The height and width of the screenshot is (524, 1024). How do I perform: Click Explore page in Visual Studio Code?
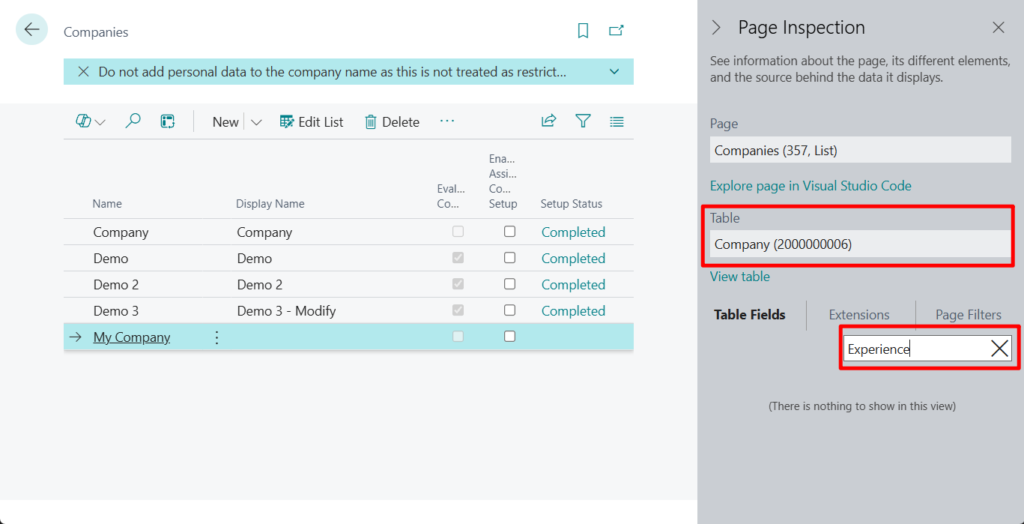[x=810, y=186]
